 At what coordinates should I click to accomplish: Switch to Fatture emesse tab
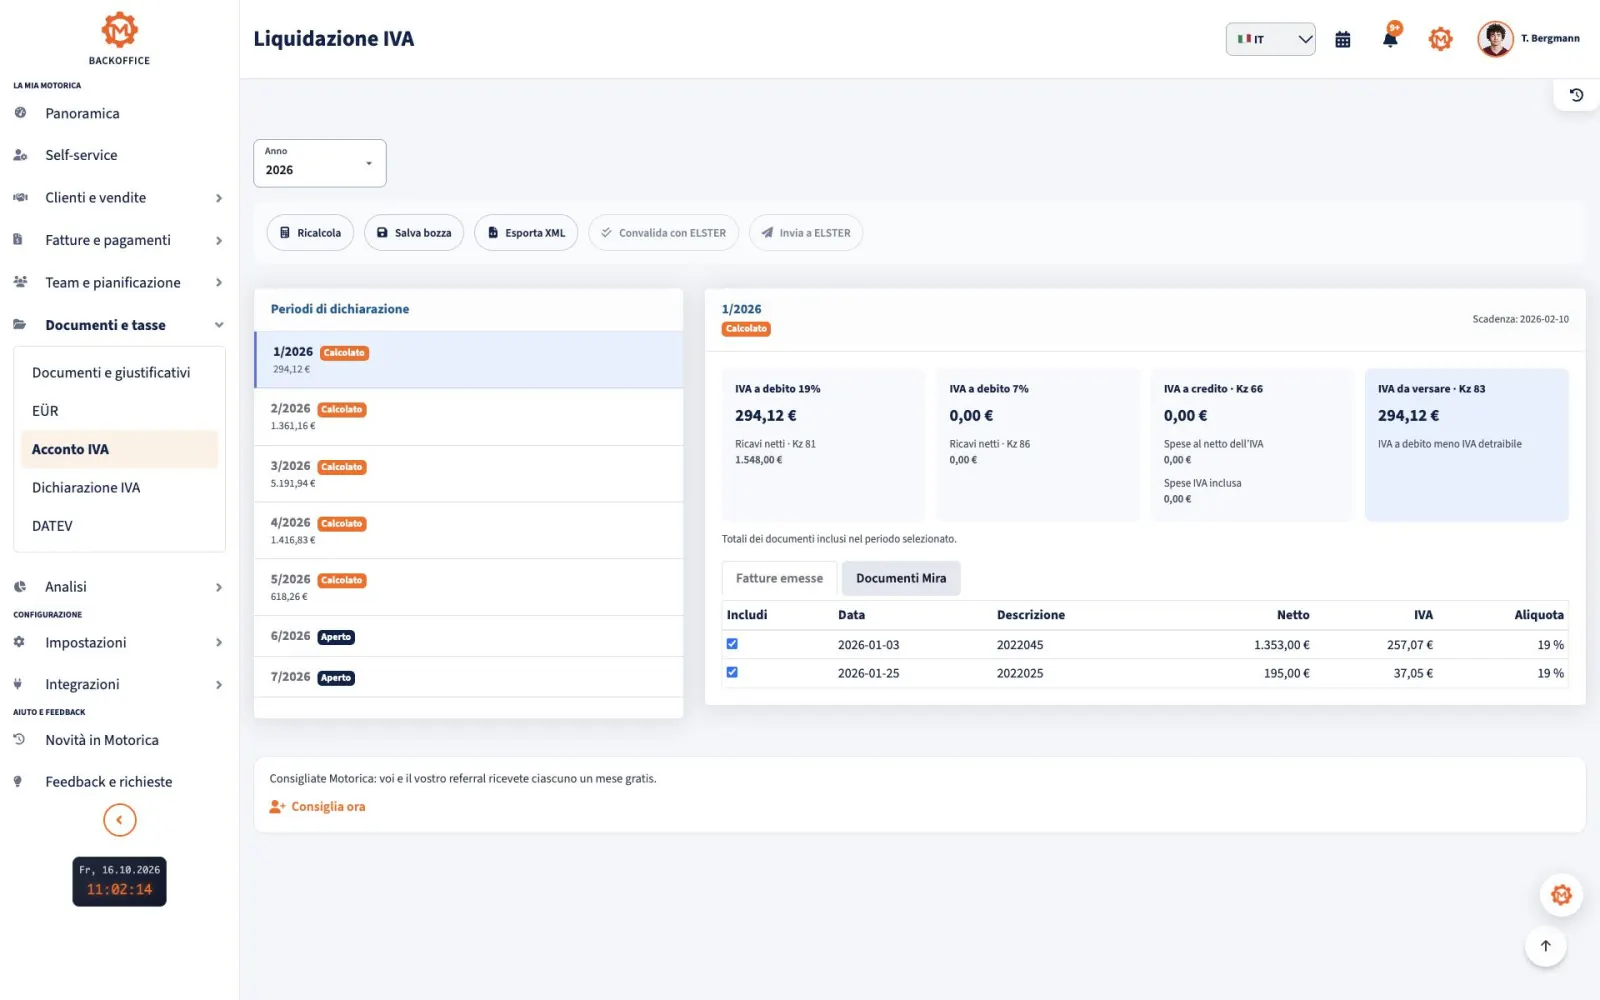(779, 578)
